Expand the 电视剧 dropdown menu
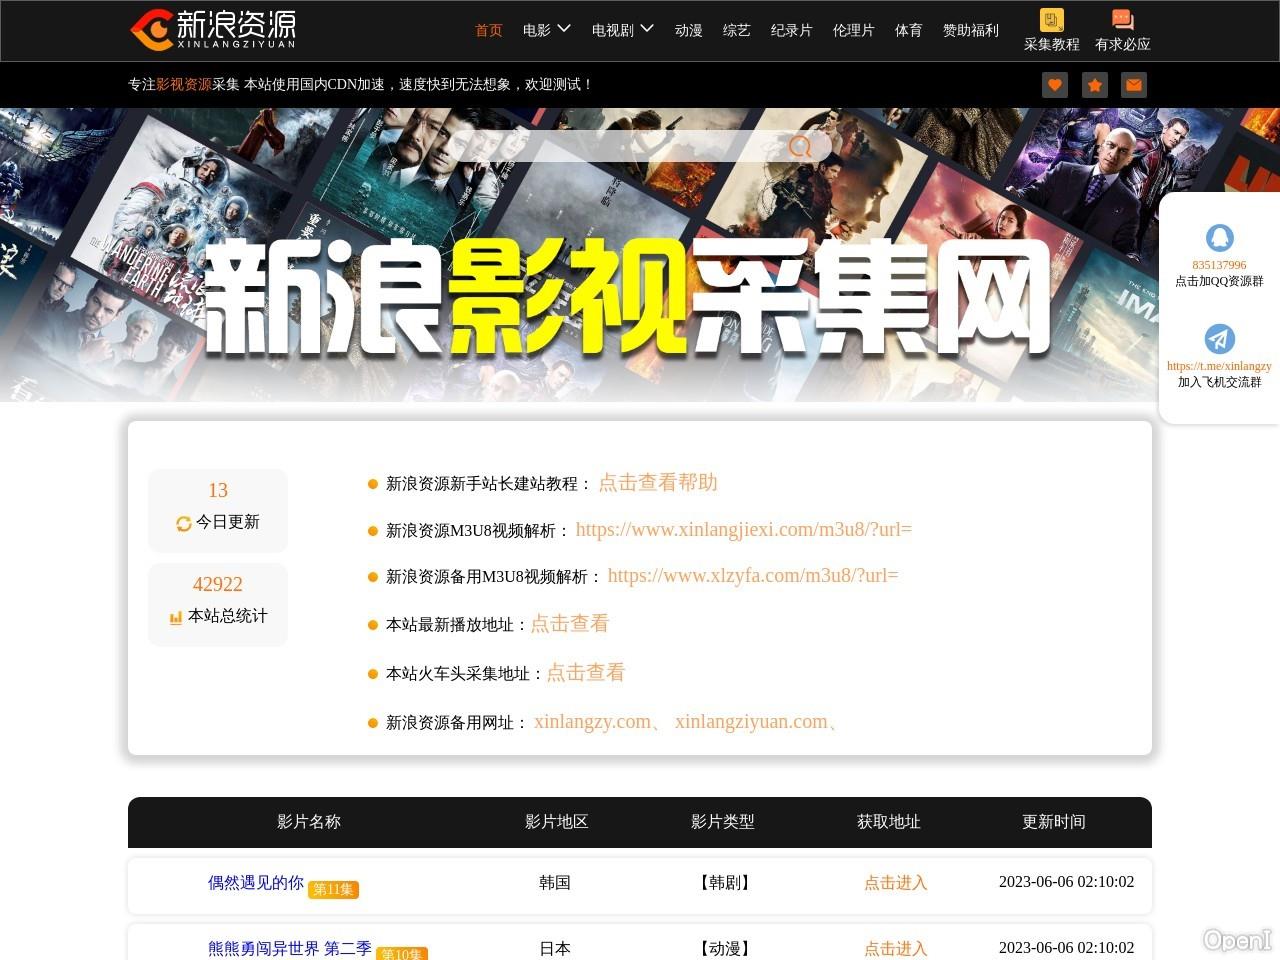The width and height of the screenshot is (1280, 960). click(x=622, y=30)
